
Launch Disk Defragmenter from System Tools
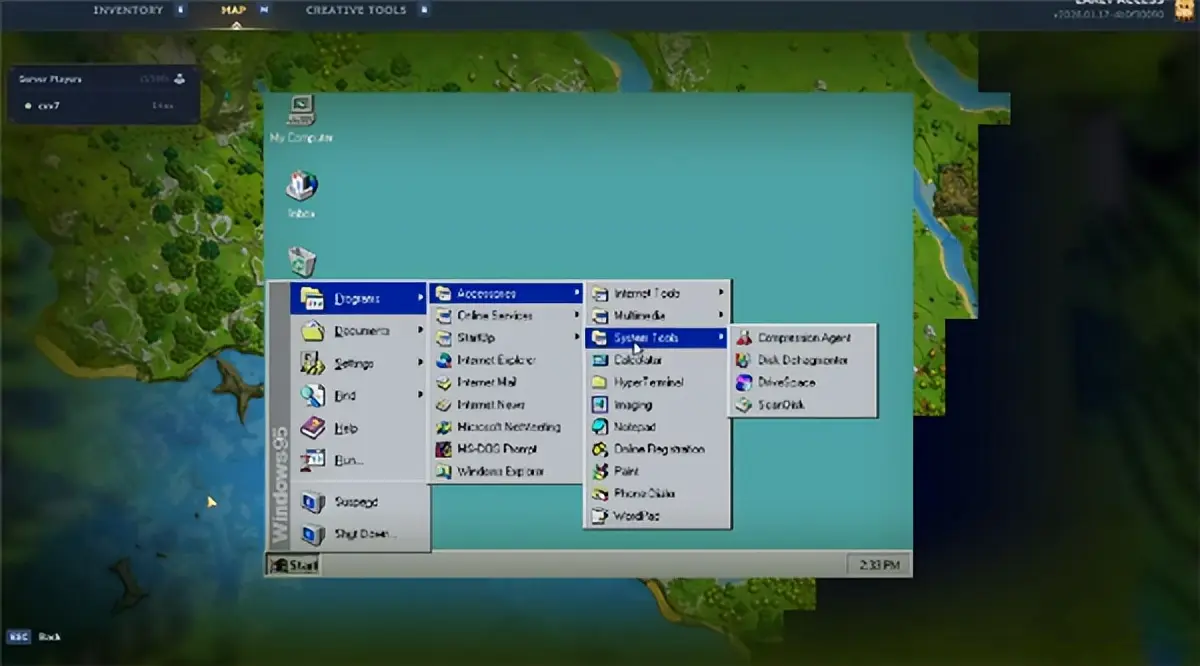coord(802,360)
